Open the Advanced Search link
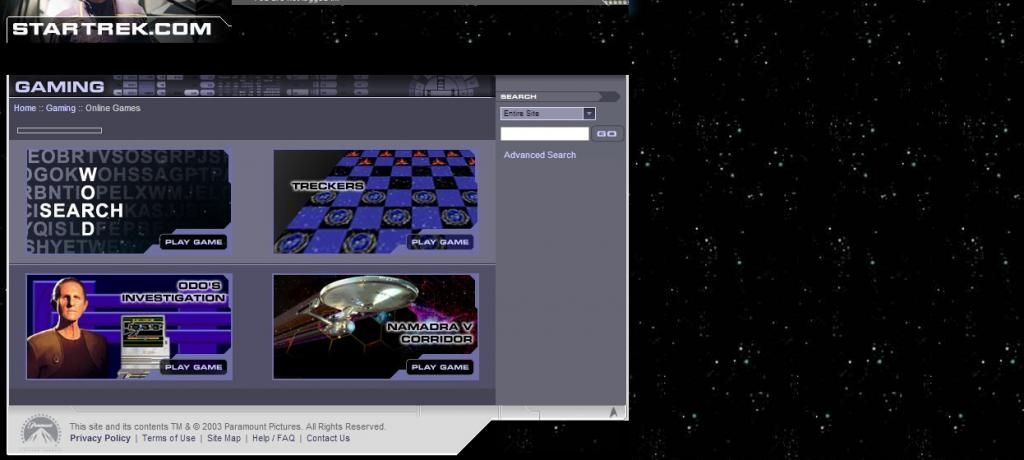1024x460 pixels. click(539, 155)
